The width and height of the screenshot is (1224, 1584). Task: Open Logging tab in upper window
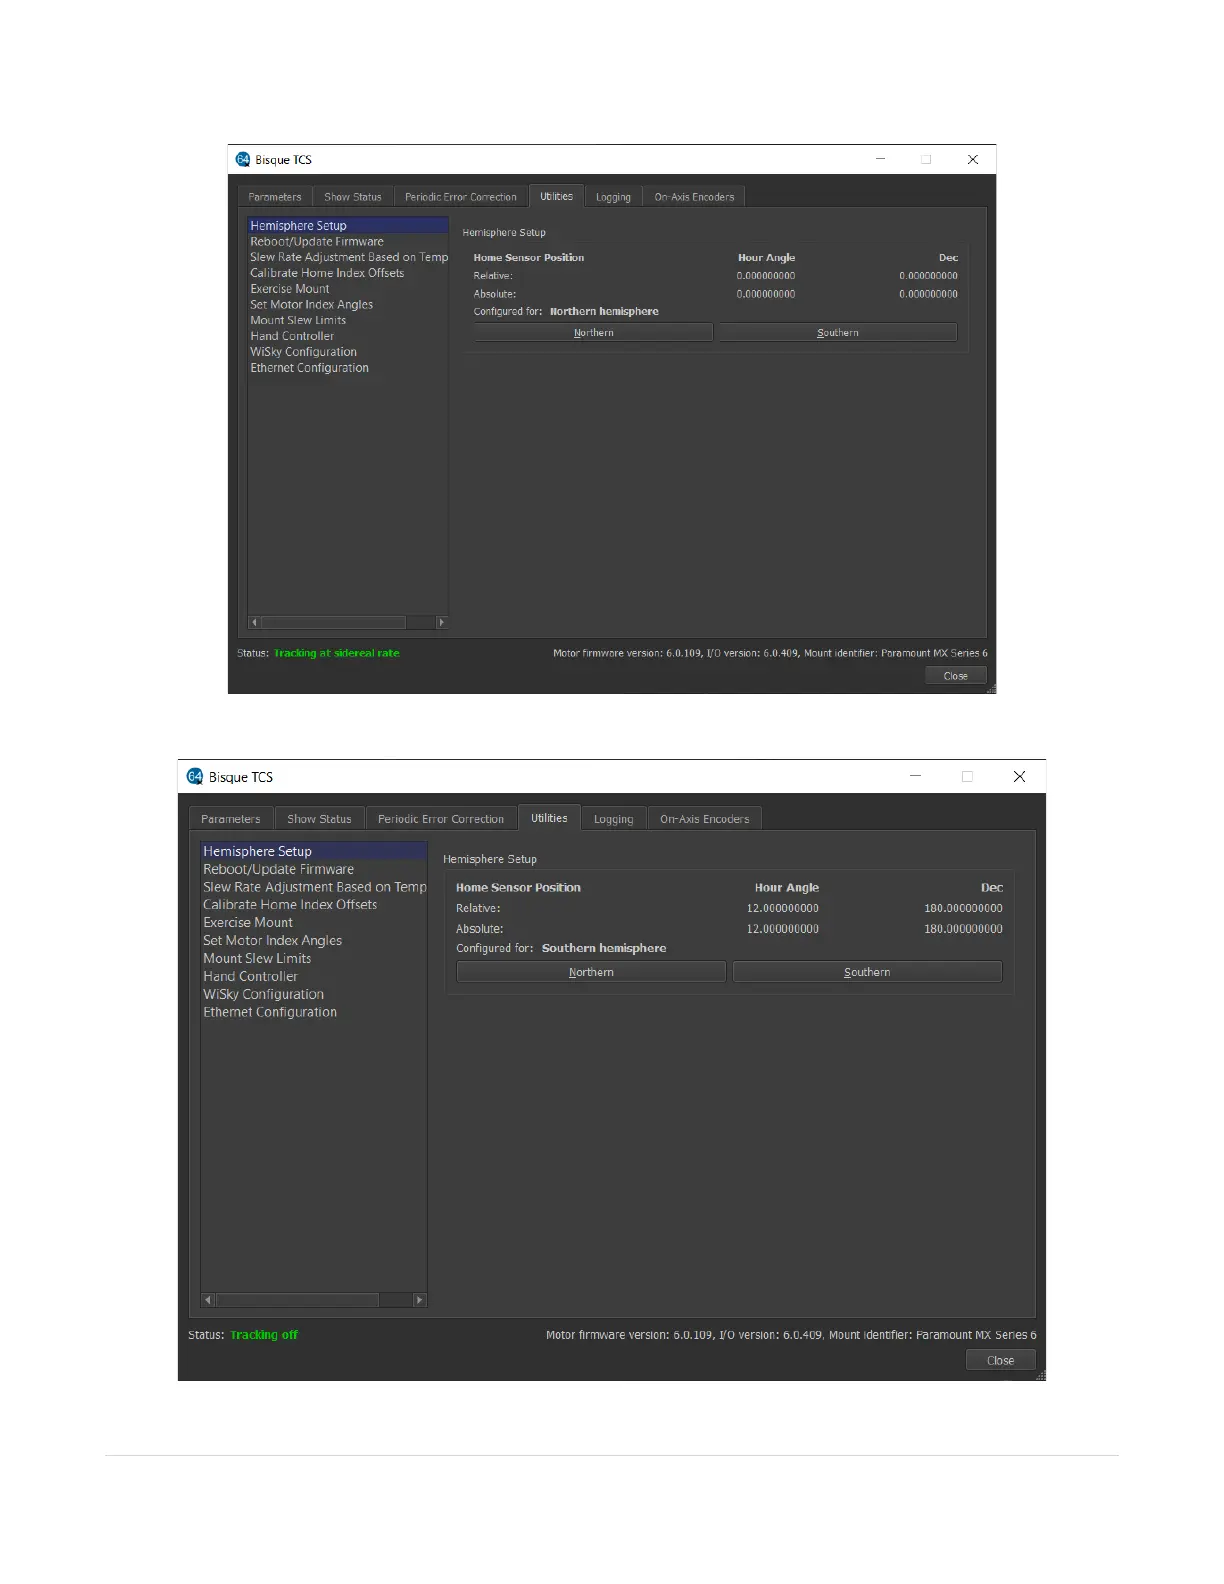coord(613,197)
